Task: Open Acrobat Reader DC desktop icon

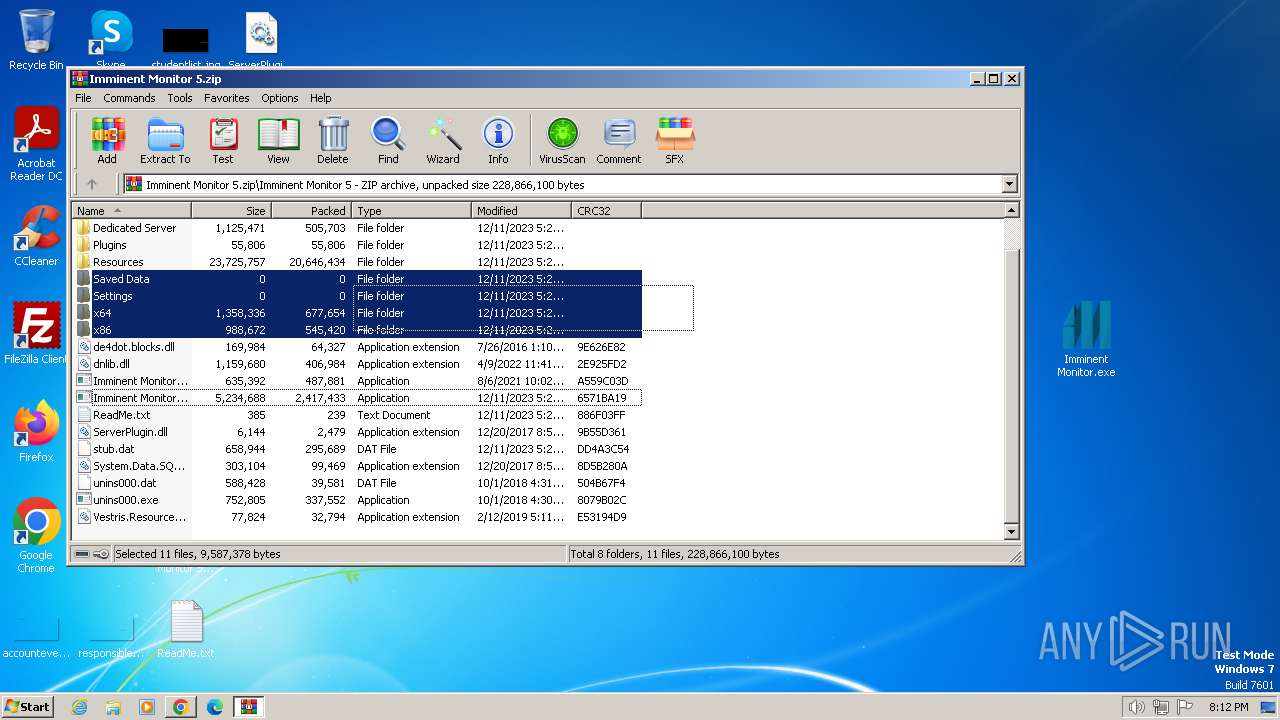Action: point(36,146)
